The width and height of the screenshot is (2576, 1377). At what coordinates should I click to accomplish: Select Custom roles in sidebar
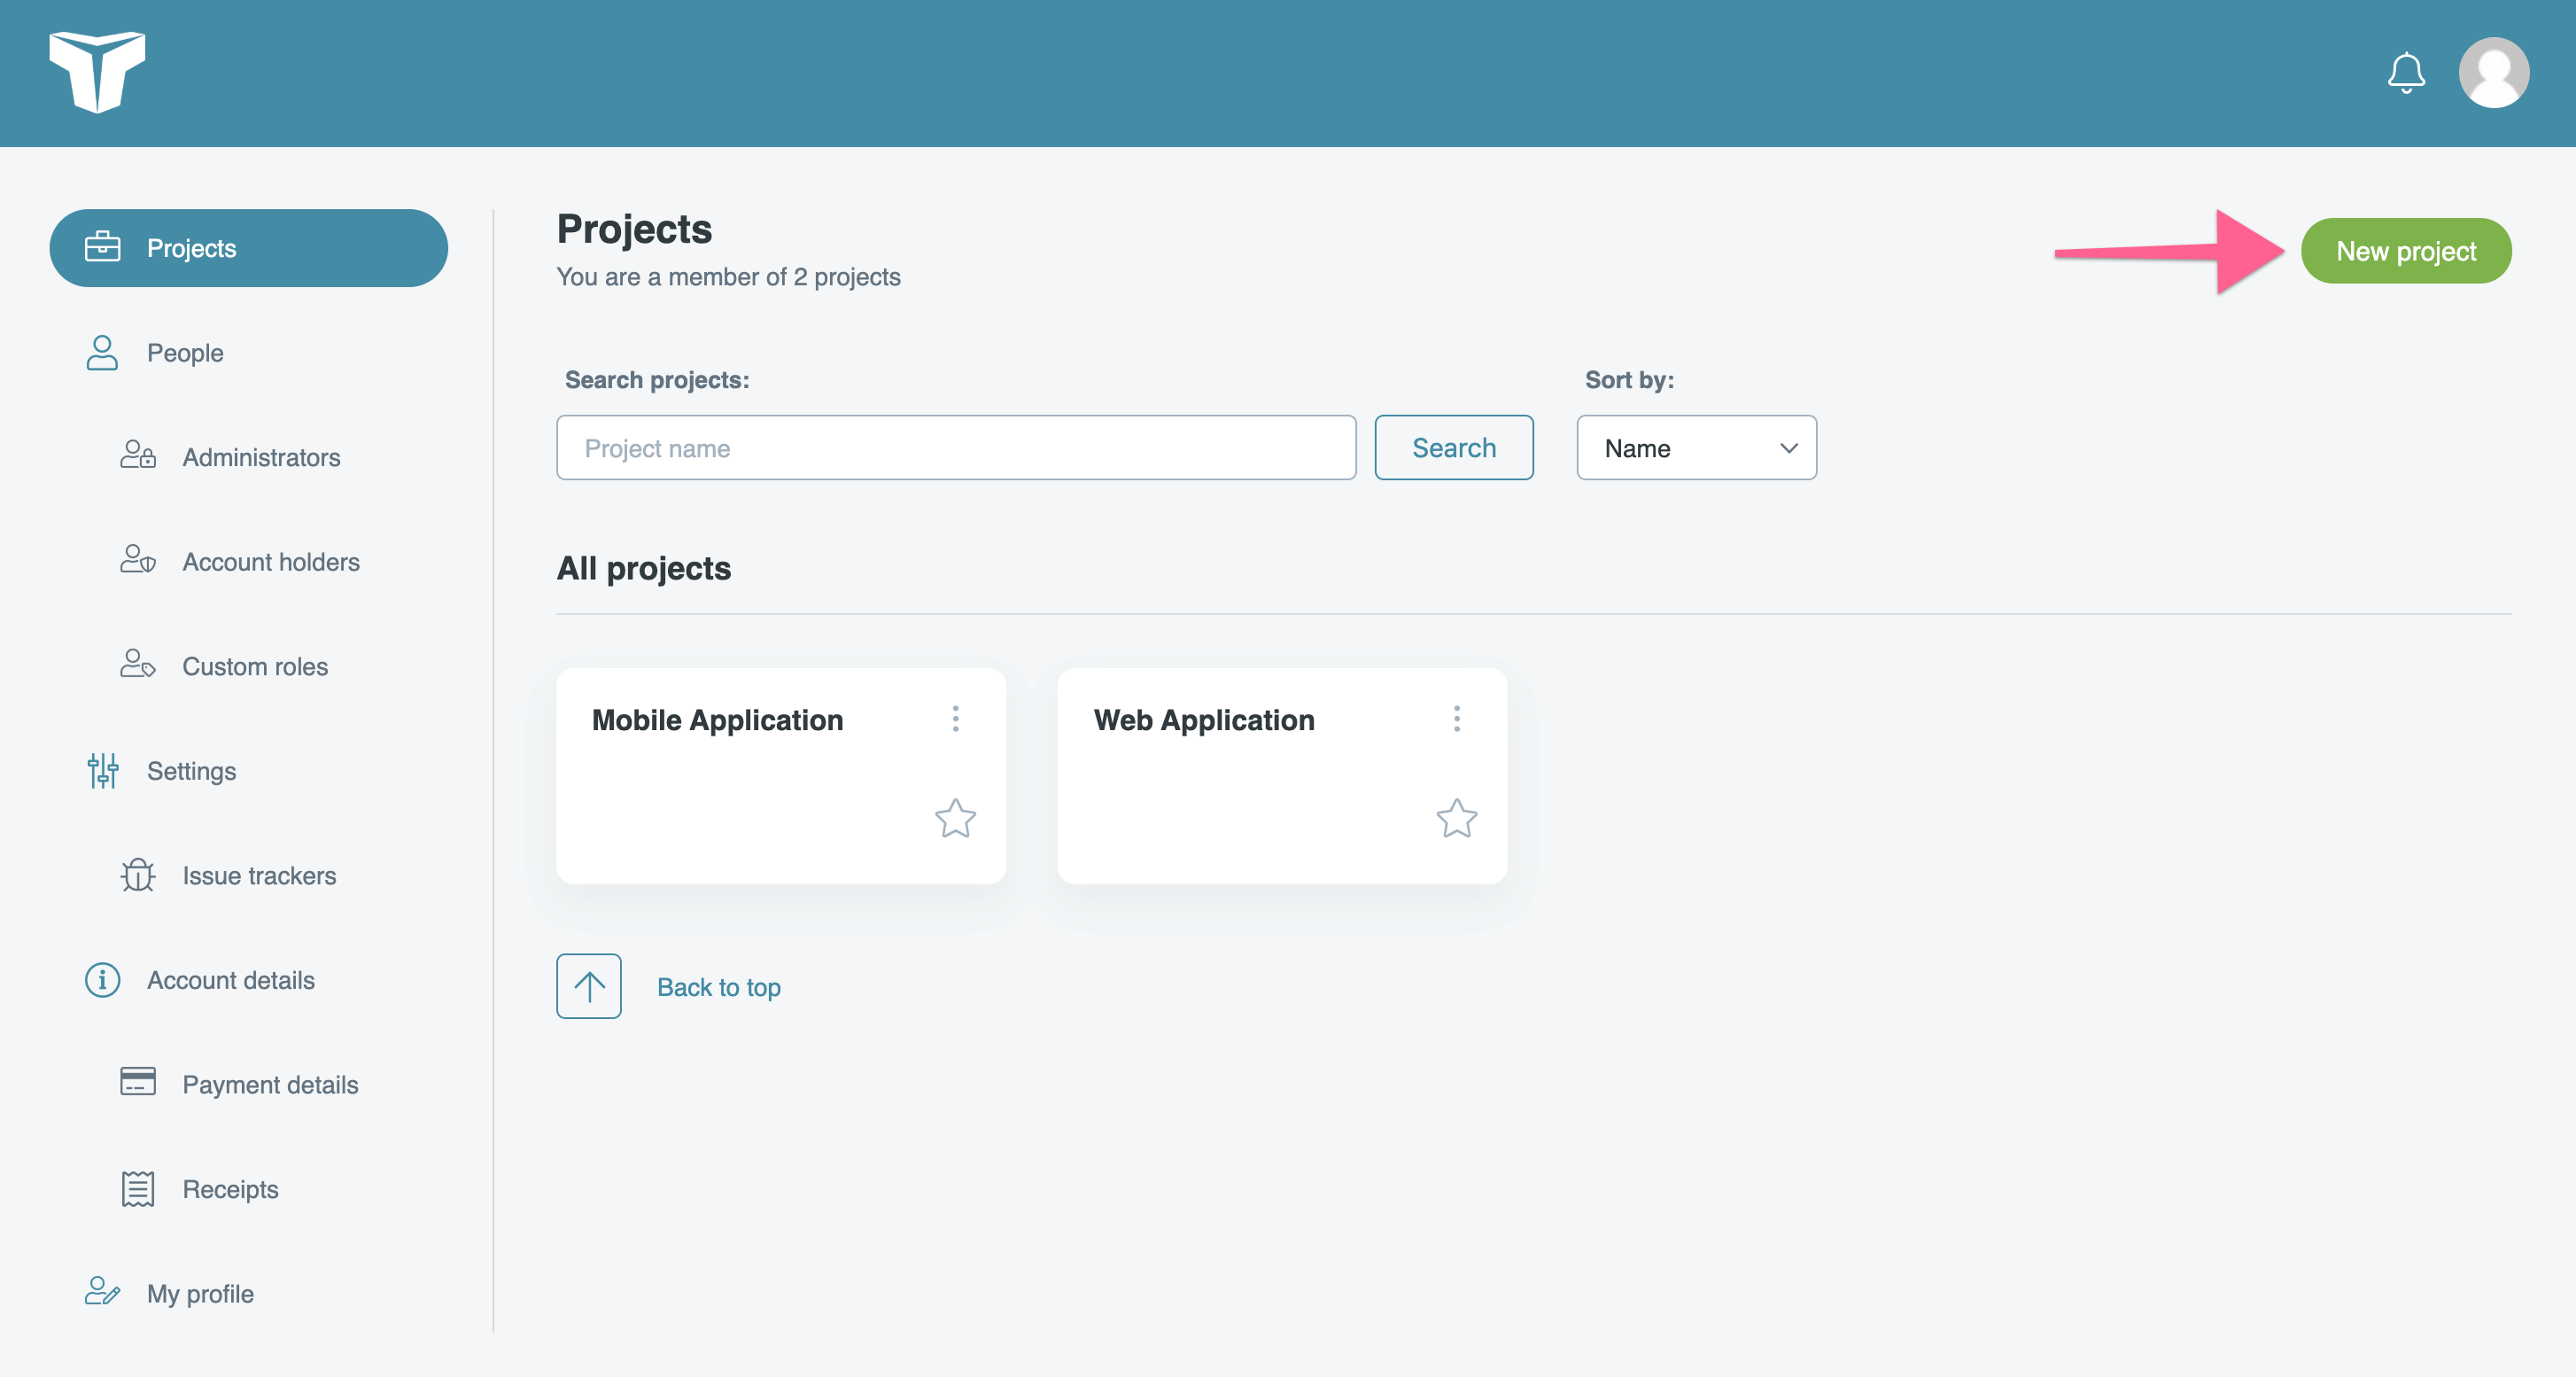(255, 666)
